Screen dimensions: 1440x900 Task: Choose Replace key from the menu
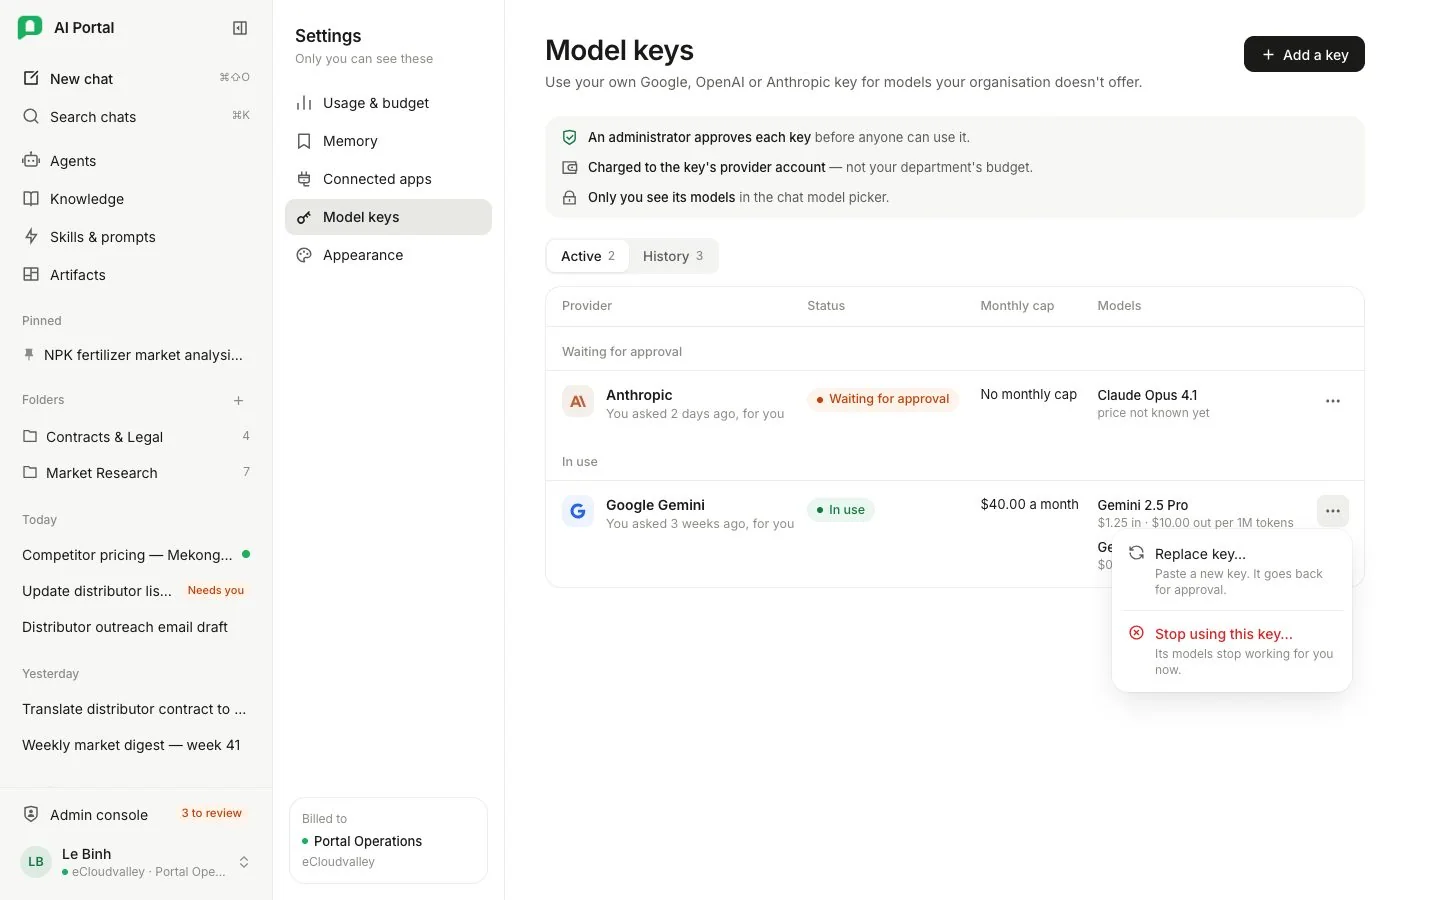(1232, 571)
